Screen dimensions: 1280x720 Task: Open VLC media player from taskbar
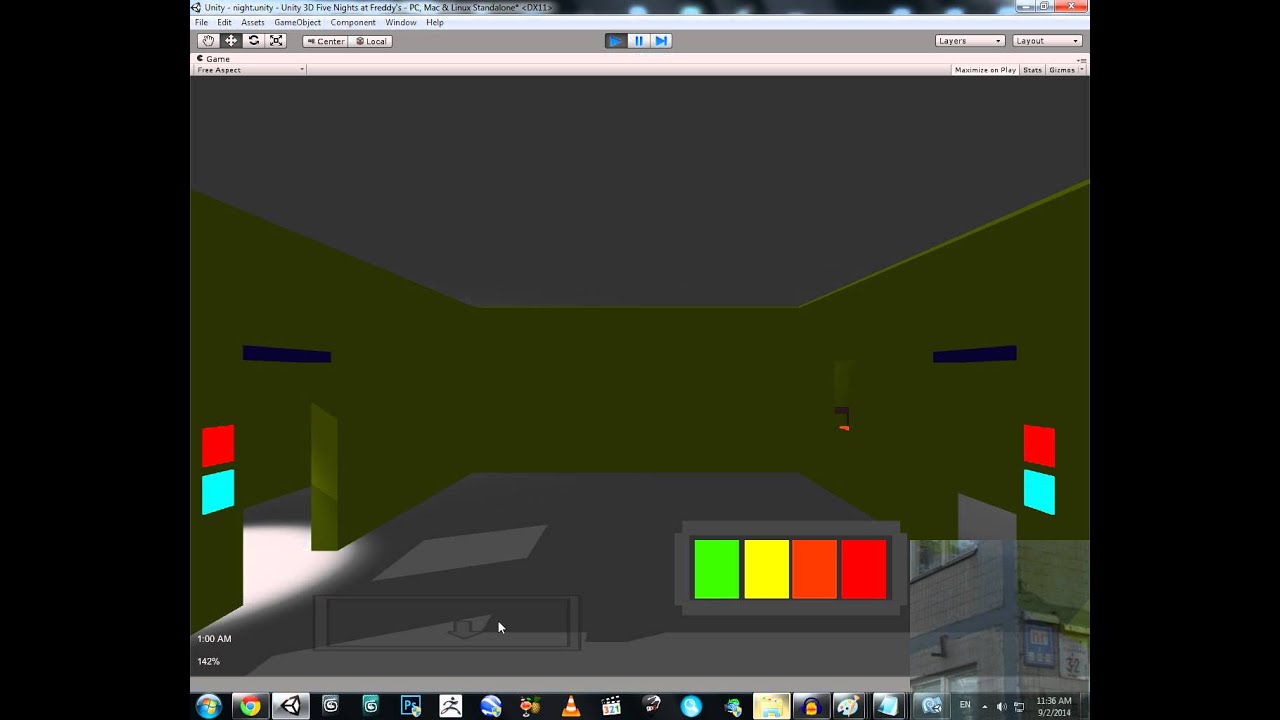[571, 707]
